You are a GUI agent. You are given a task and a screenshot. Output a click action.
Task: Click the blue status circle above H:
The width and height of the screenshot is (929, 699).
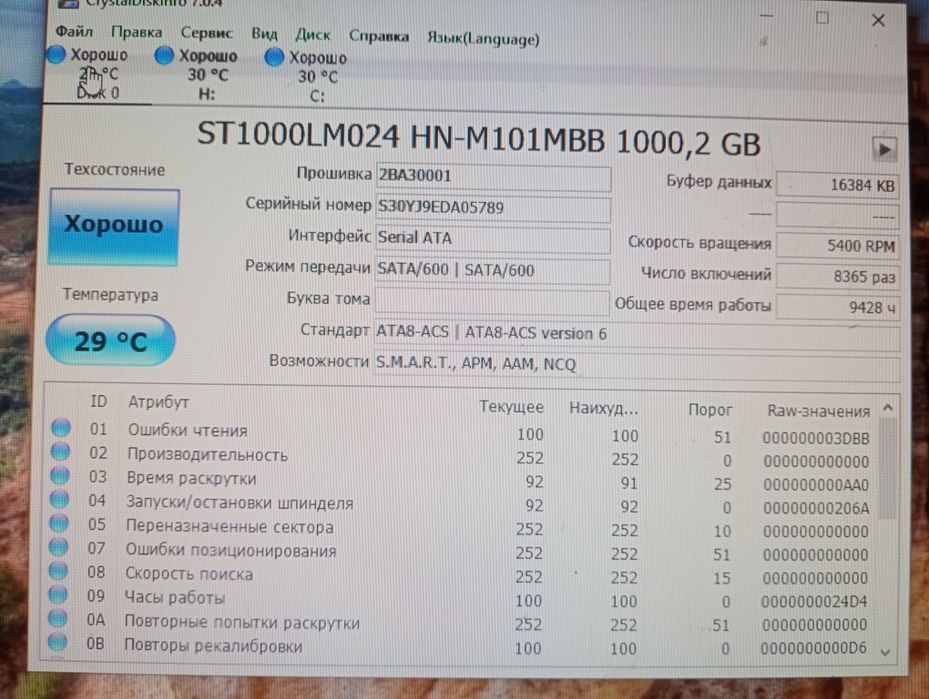[x=164, y=55]
